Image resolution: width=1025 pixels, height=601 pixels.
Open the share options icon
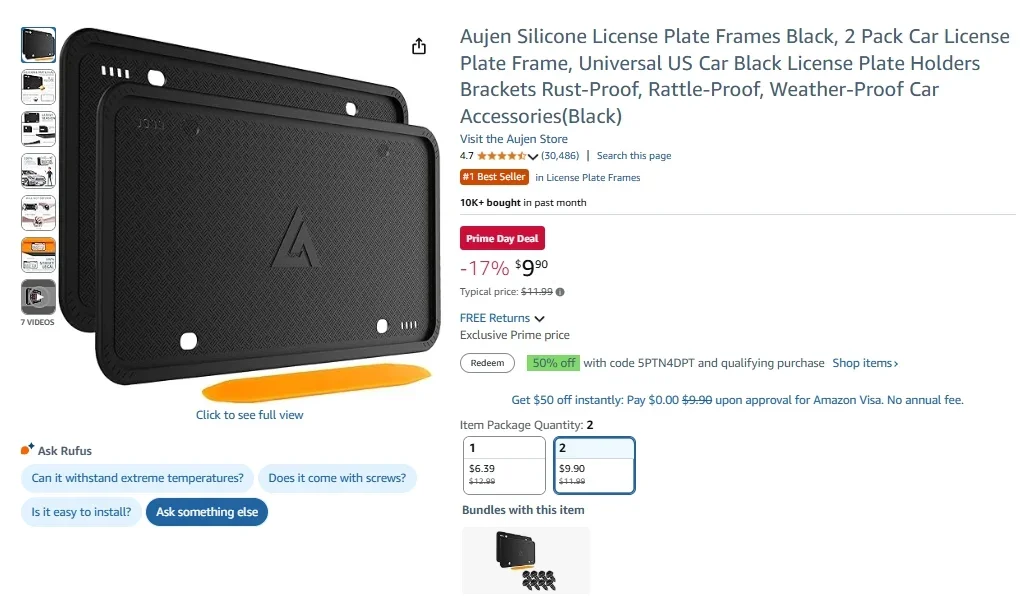(x=418, y=46)
